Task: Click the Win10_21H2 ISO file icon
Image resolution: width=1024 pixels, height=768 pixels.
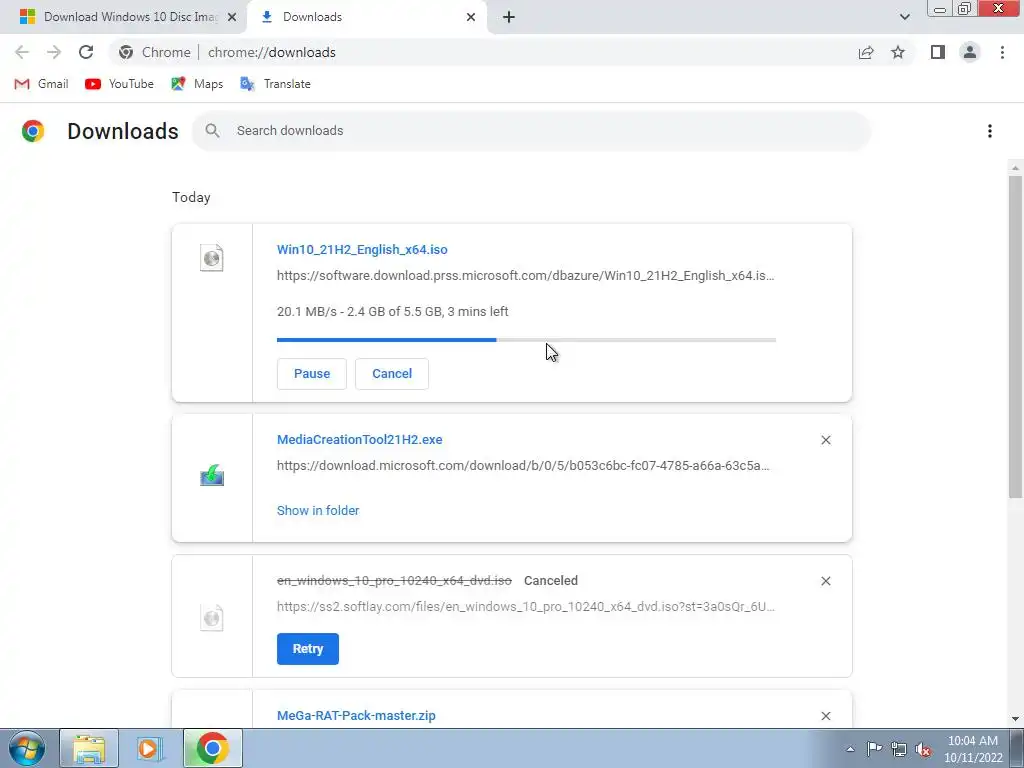Action: [x=212, y=258]
